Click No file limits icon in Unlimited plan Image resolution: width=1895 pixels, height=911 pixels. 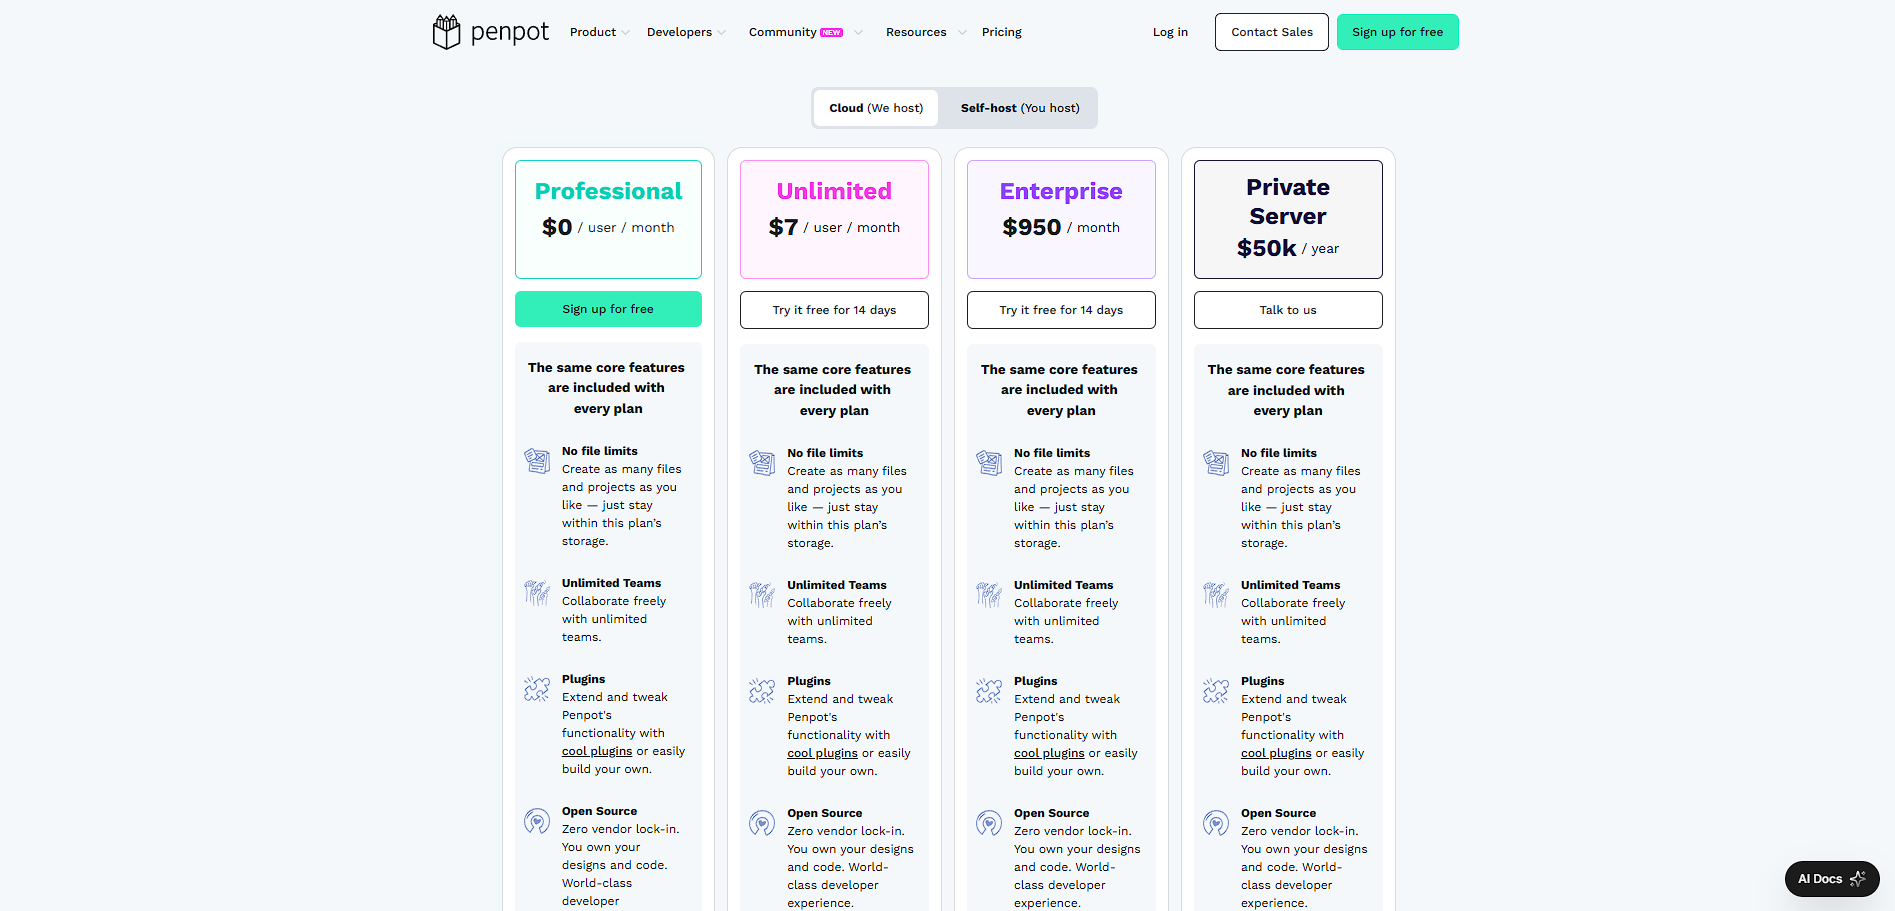tap(762, 463)
